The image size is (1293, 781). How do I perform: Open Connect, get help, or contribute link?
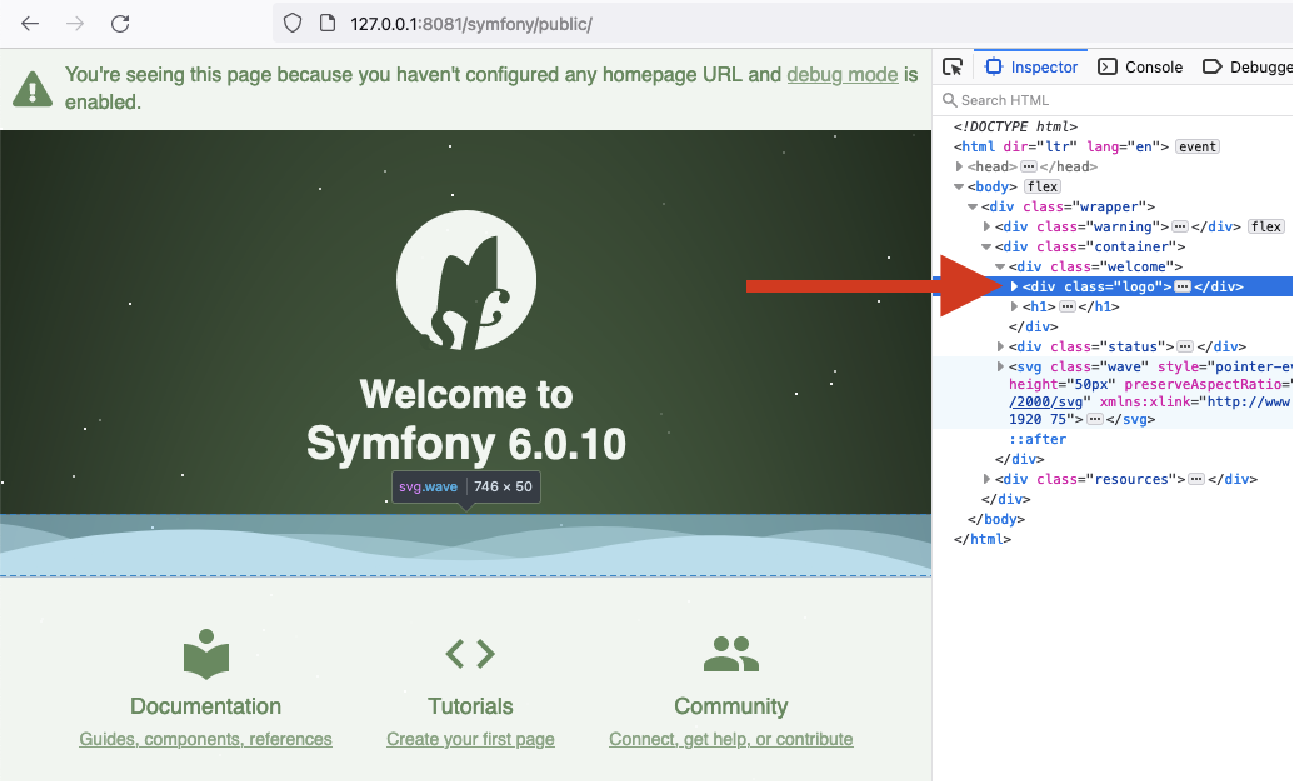click(x=731, y=740)
